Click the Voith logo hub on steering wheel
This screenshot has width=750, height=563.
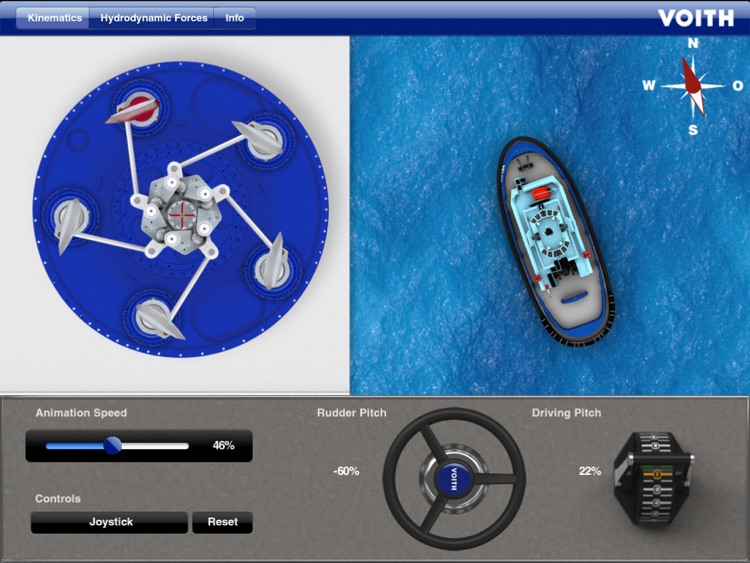click(x=453, y=479)
